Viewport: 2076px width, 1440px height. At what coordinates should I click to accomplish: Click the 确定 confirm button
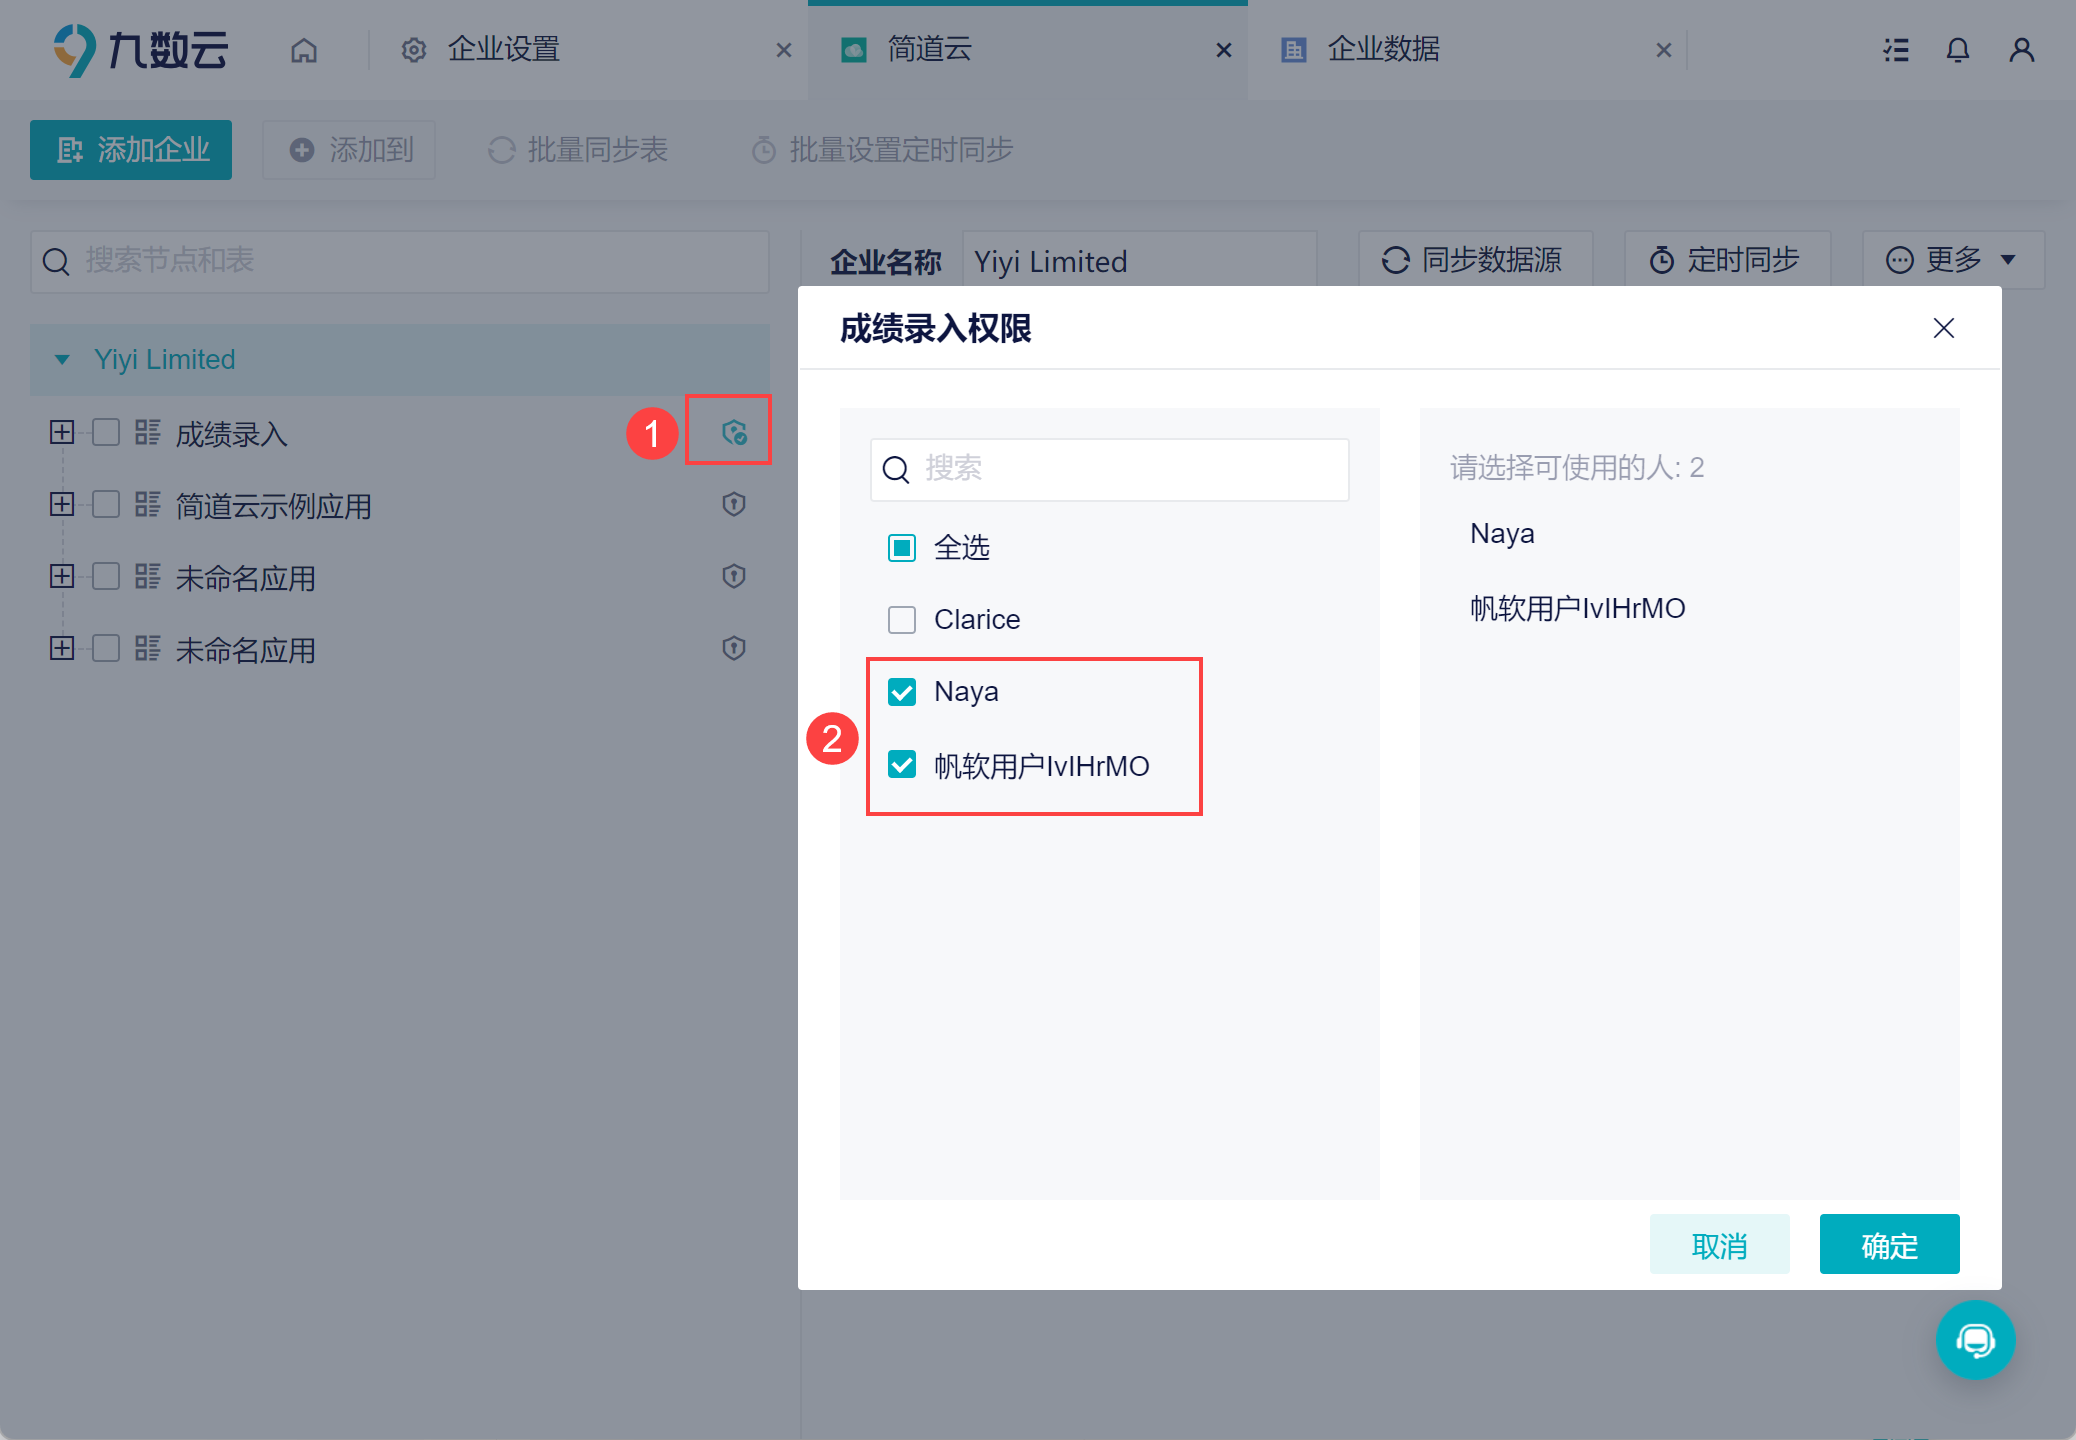click(1889, 1244)
